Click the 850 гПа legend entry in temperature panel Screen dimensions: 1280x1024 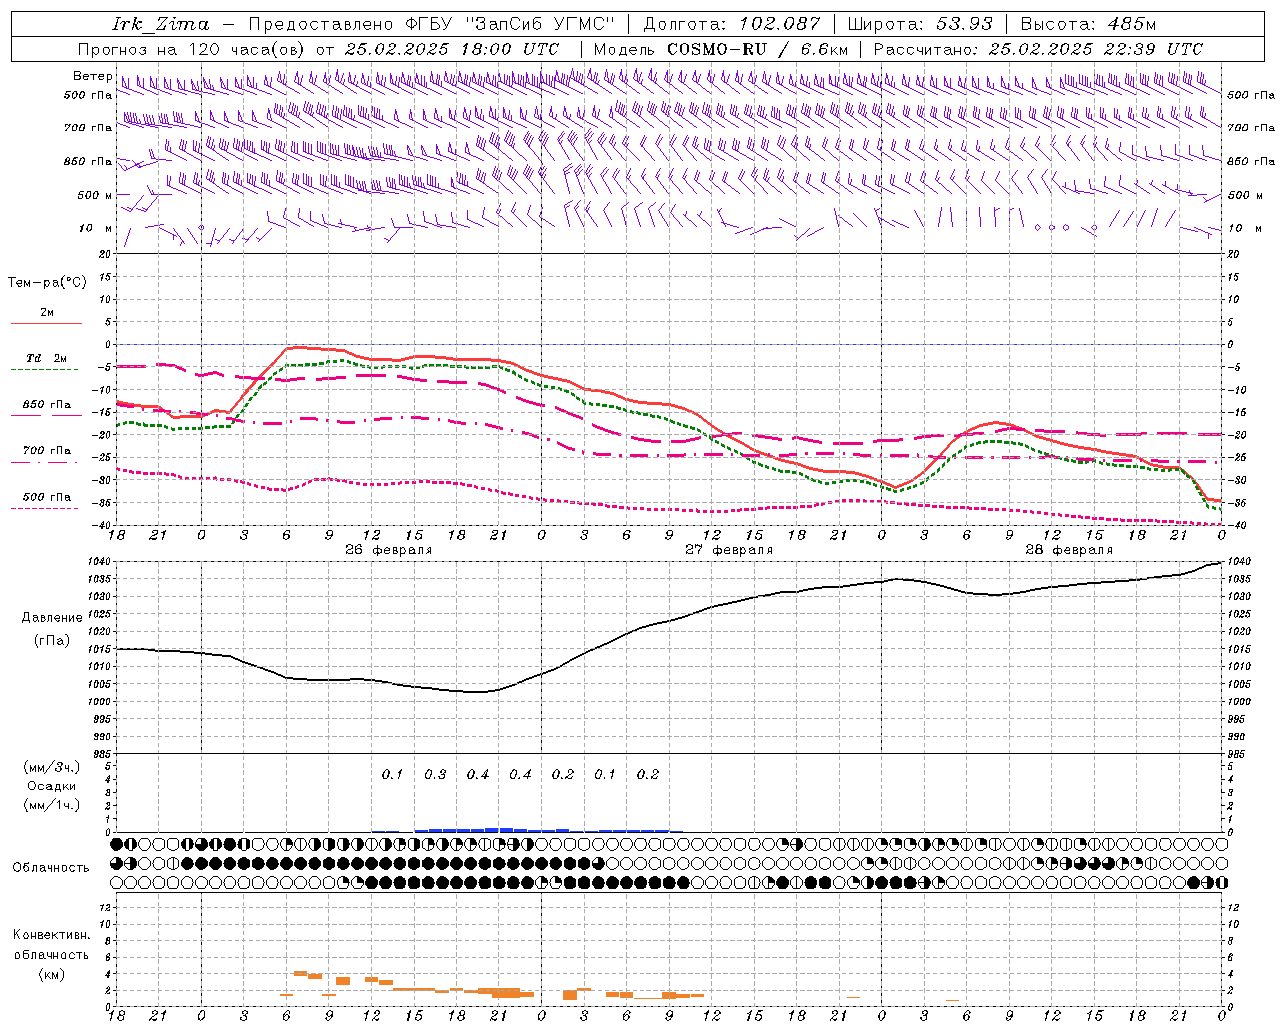[47, 405]
